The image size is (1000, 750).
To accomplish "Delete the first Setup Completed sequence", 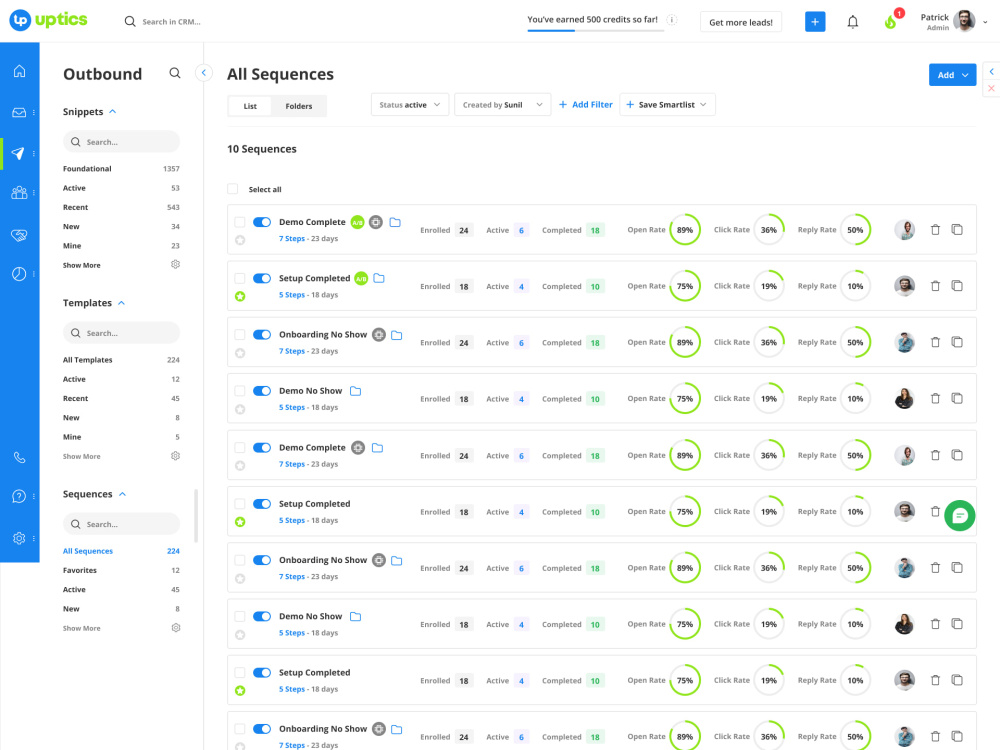I will [935, 286].
